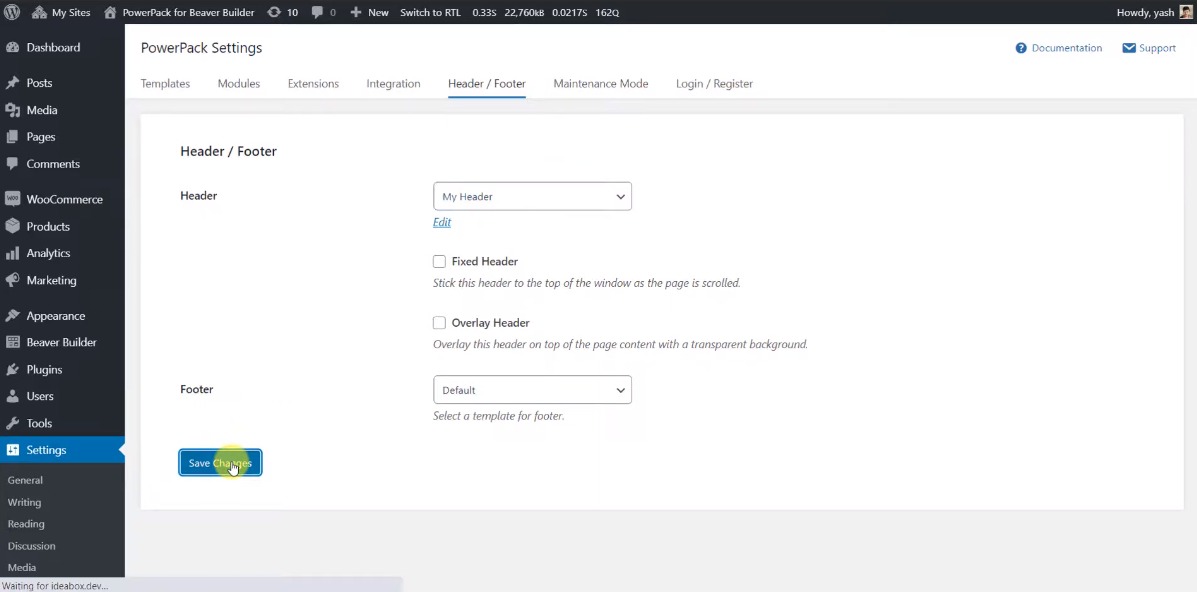1197x592 pixels.
Task: Save the Header / Footer settings
Action: 220,462
